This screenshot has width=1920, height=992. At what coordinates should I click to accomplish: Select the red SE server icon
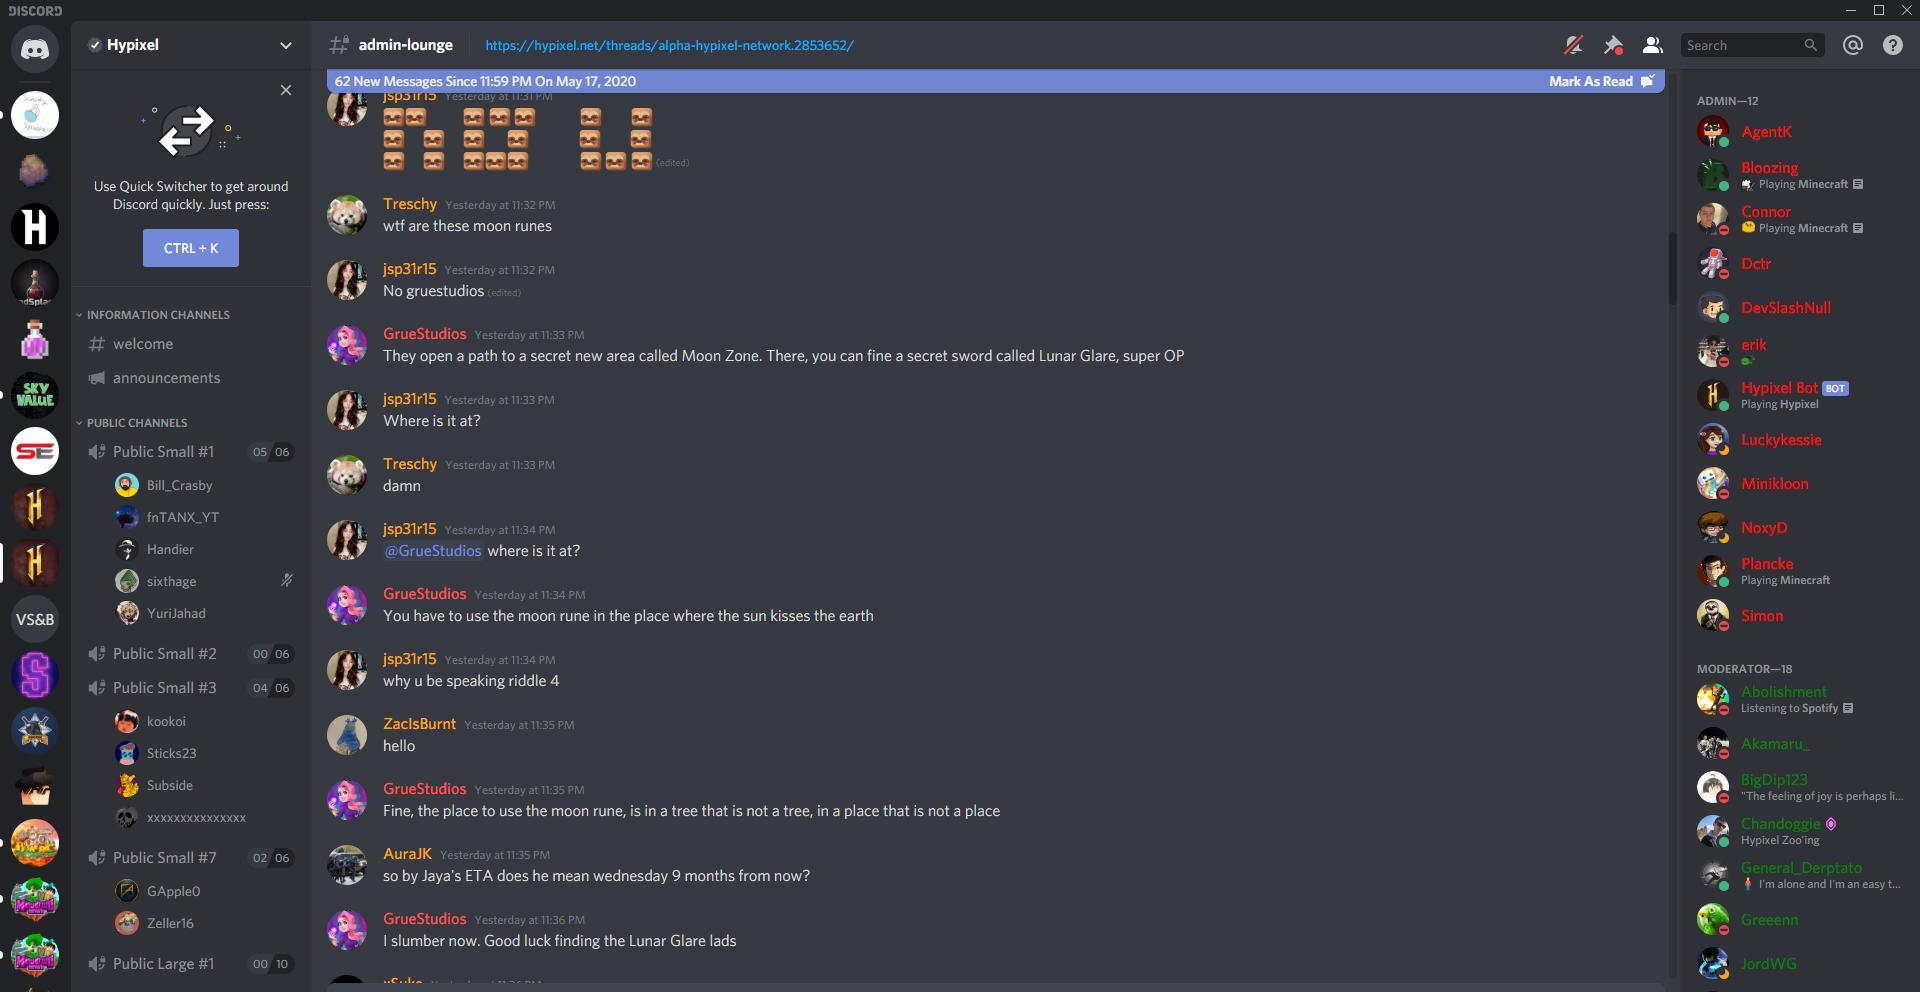click(x=35, y=451)
